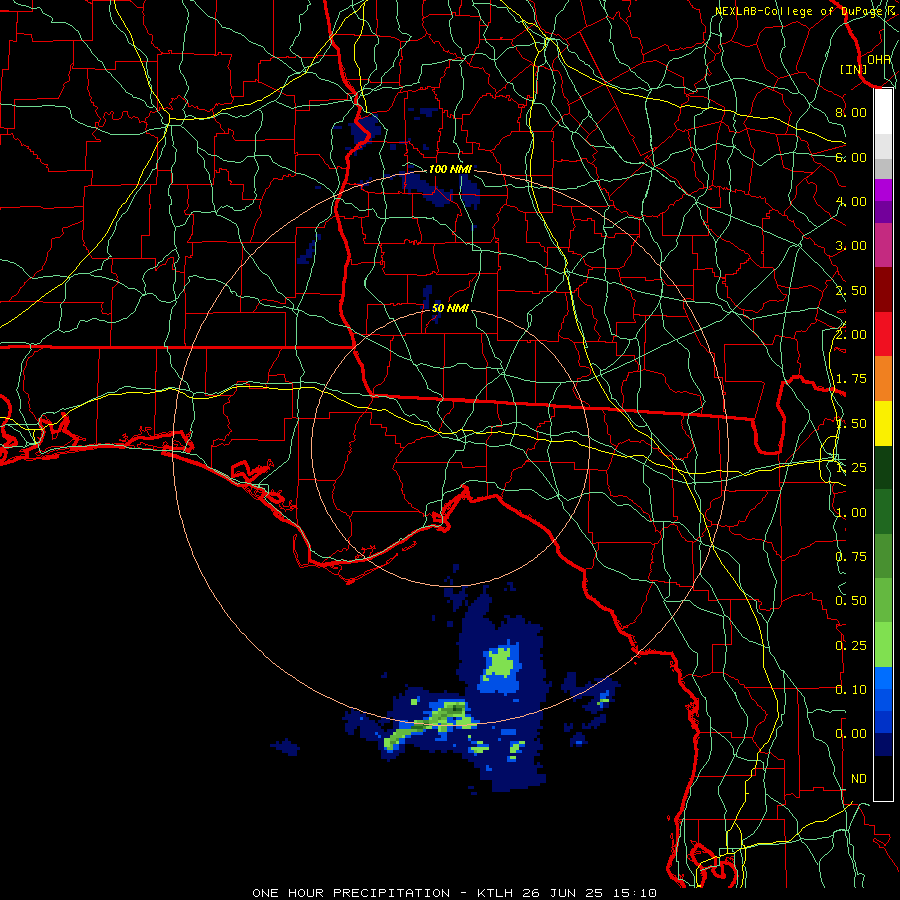Select the bright magenta legend color block
The height and width of the screenshot is (900, 900).
pyautogui.click(x=883, y=190)
